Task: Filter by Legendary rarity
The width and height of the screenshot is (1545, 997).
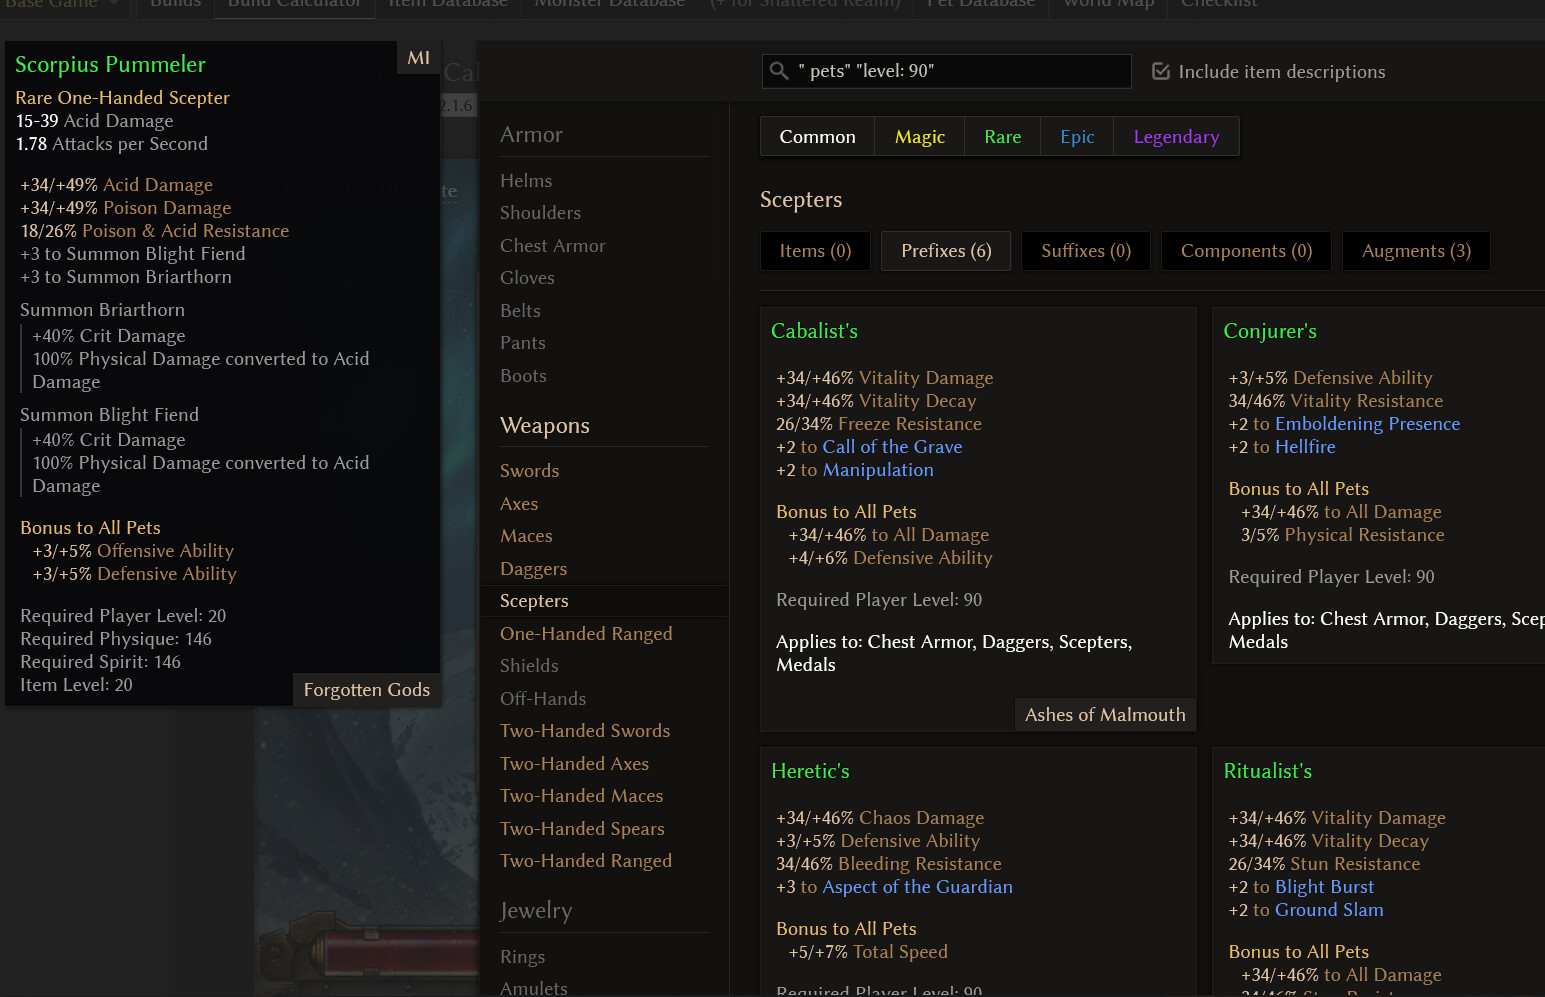Action: (1176, 137)
